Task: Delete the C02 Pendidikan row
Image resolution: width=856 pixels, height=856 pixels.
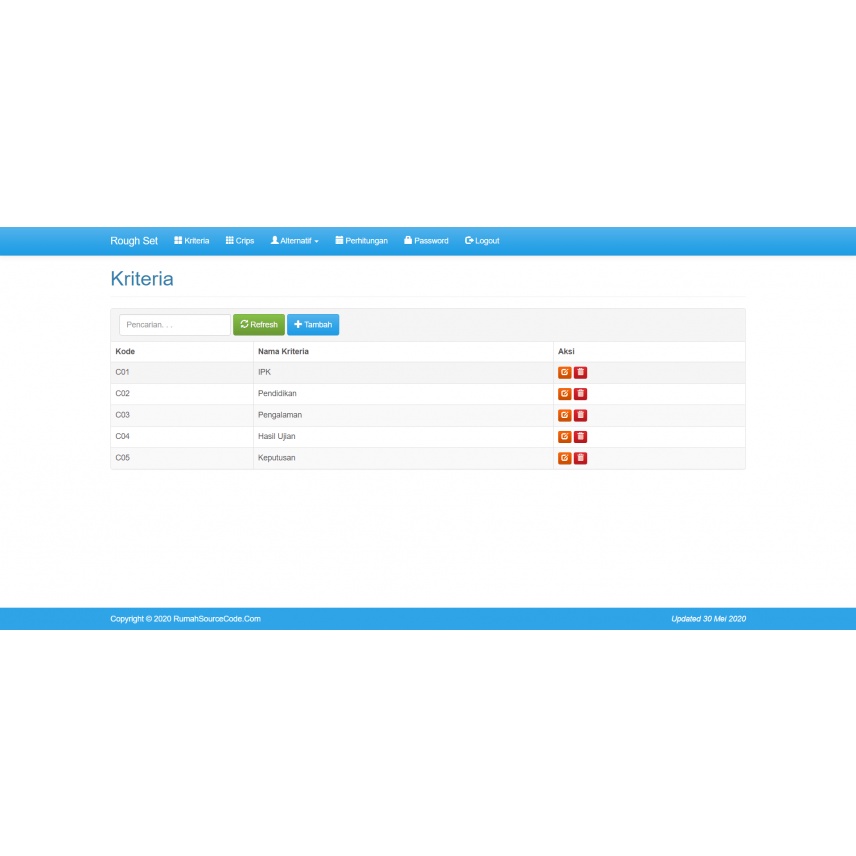Action: click(580, 394)
